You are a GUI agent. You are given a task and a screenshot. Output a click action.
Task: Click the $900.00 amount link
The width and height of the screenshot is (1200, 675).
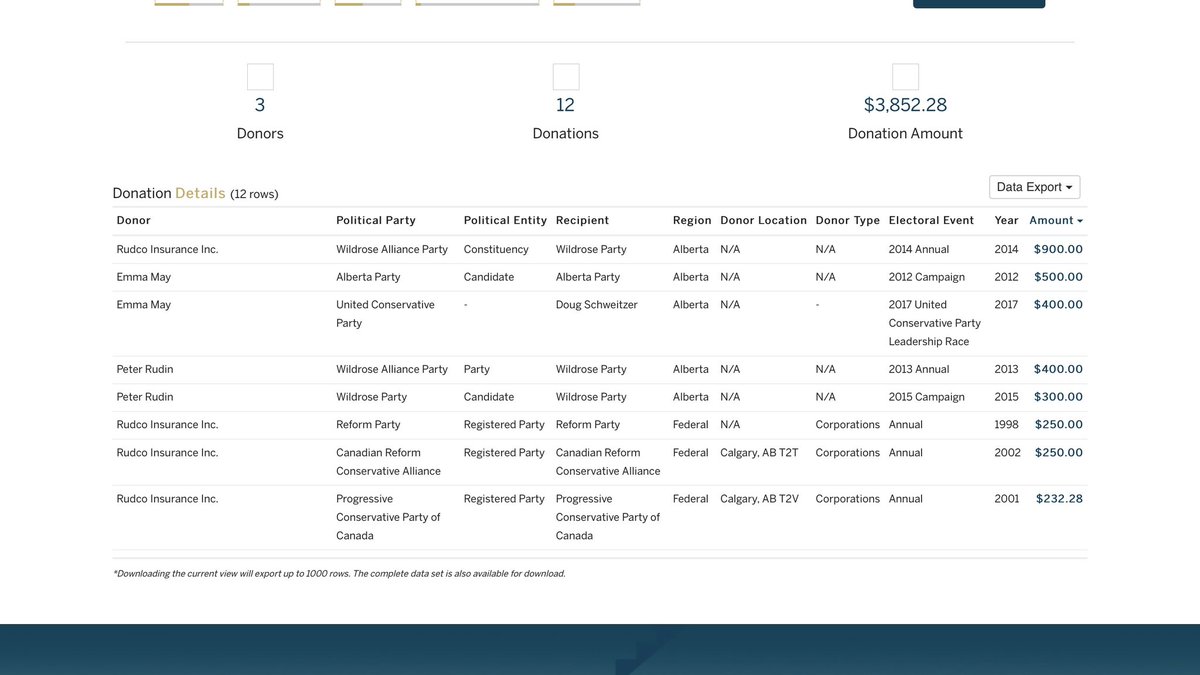tap(1058, 247)
